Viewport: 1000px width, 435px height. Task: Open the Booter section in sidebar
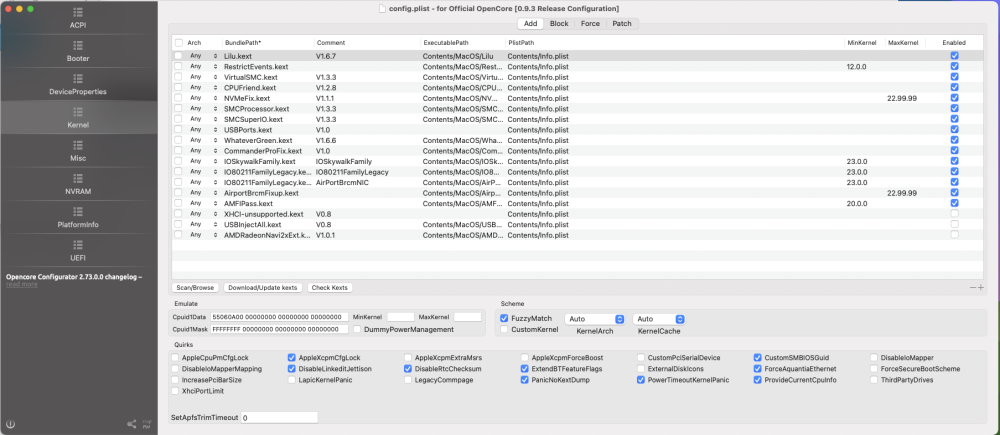[x=78, y=52]
